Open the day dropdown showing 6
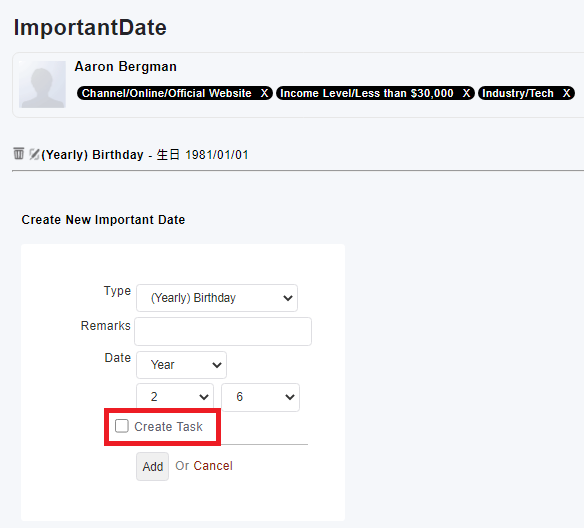 coord(260,397)
